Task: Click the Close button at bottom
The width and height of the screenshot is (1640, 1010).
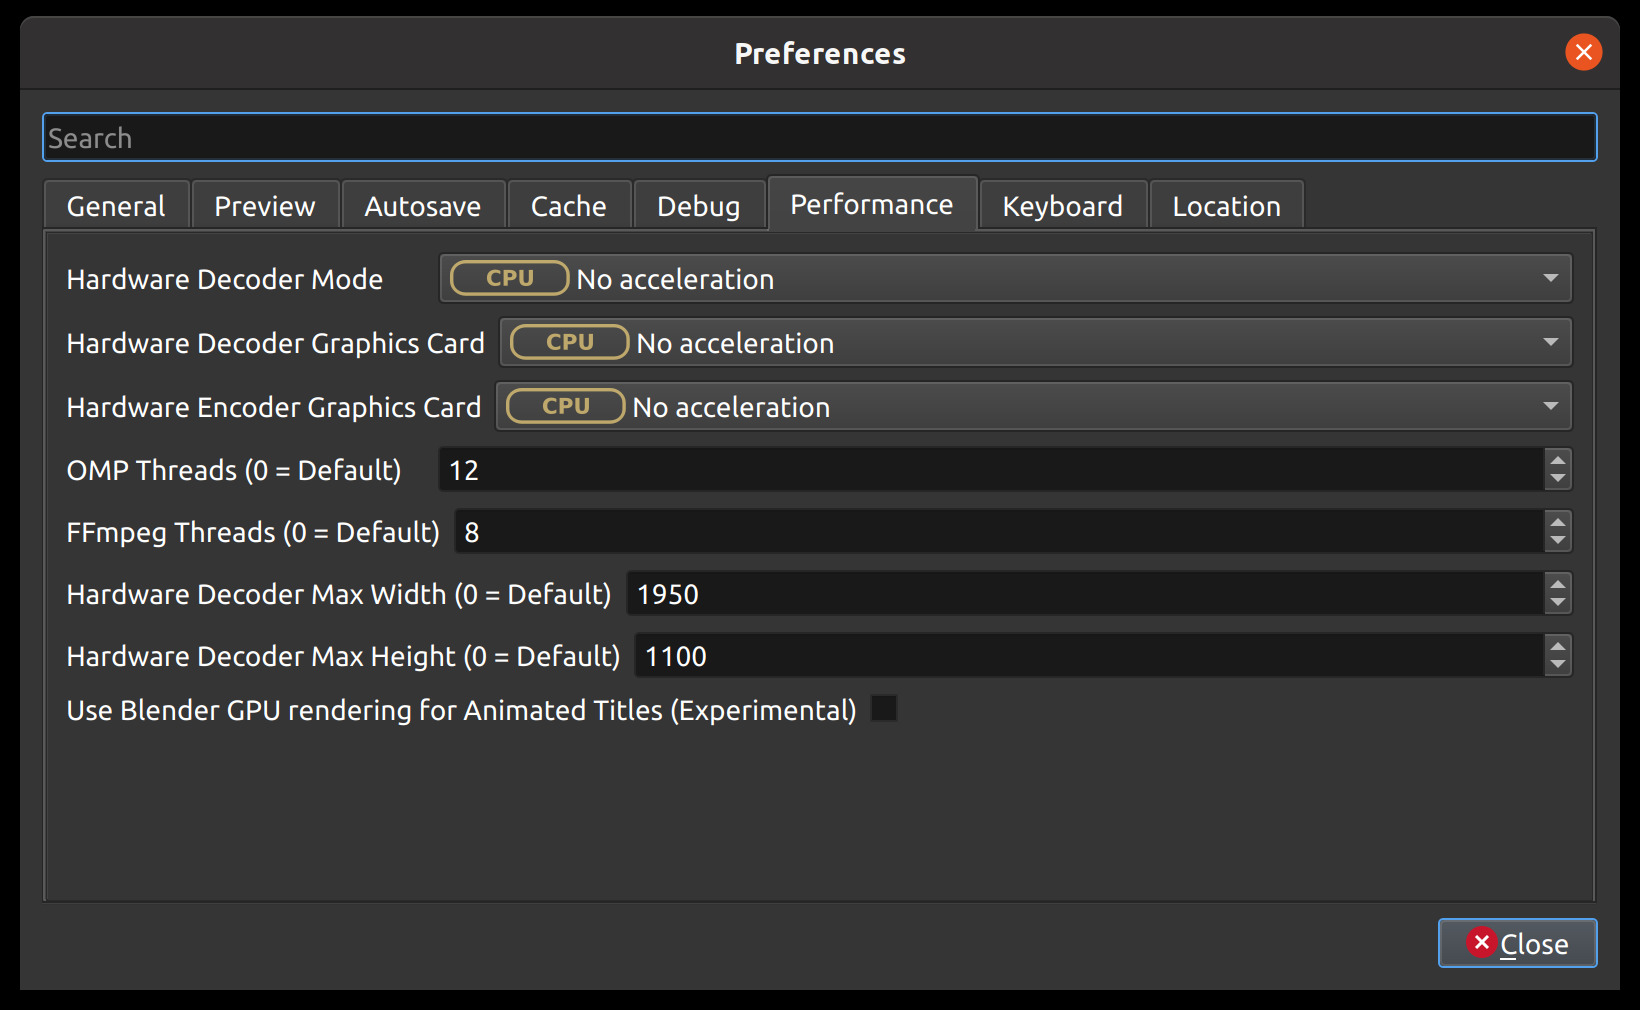Action: [x=1517, y=943]
